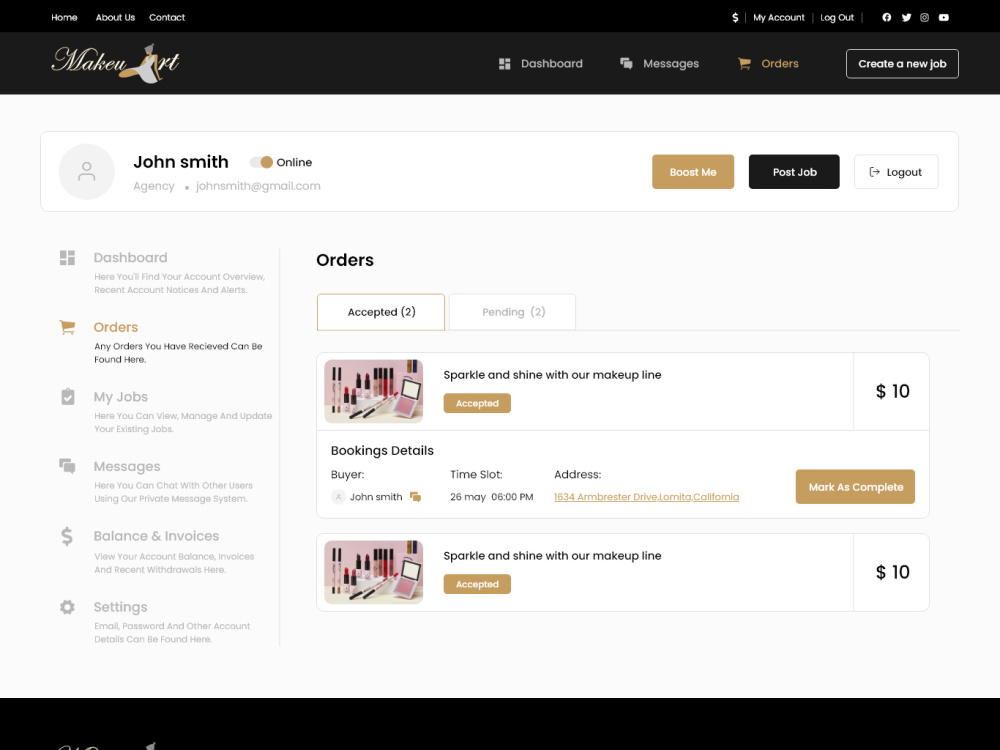
Task: Open About Us in the top menu
Action: (115, 17)
